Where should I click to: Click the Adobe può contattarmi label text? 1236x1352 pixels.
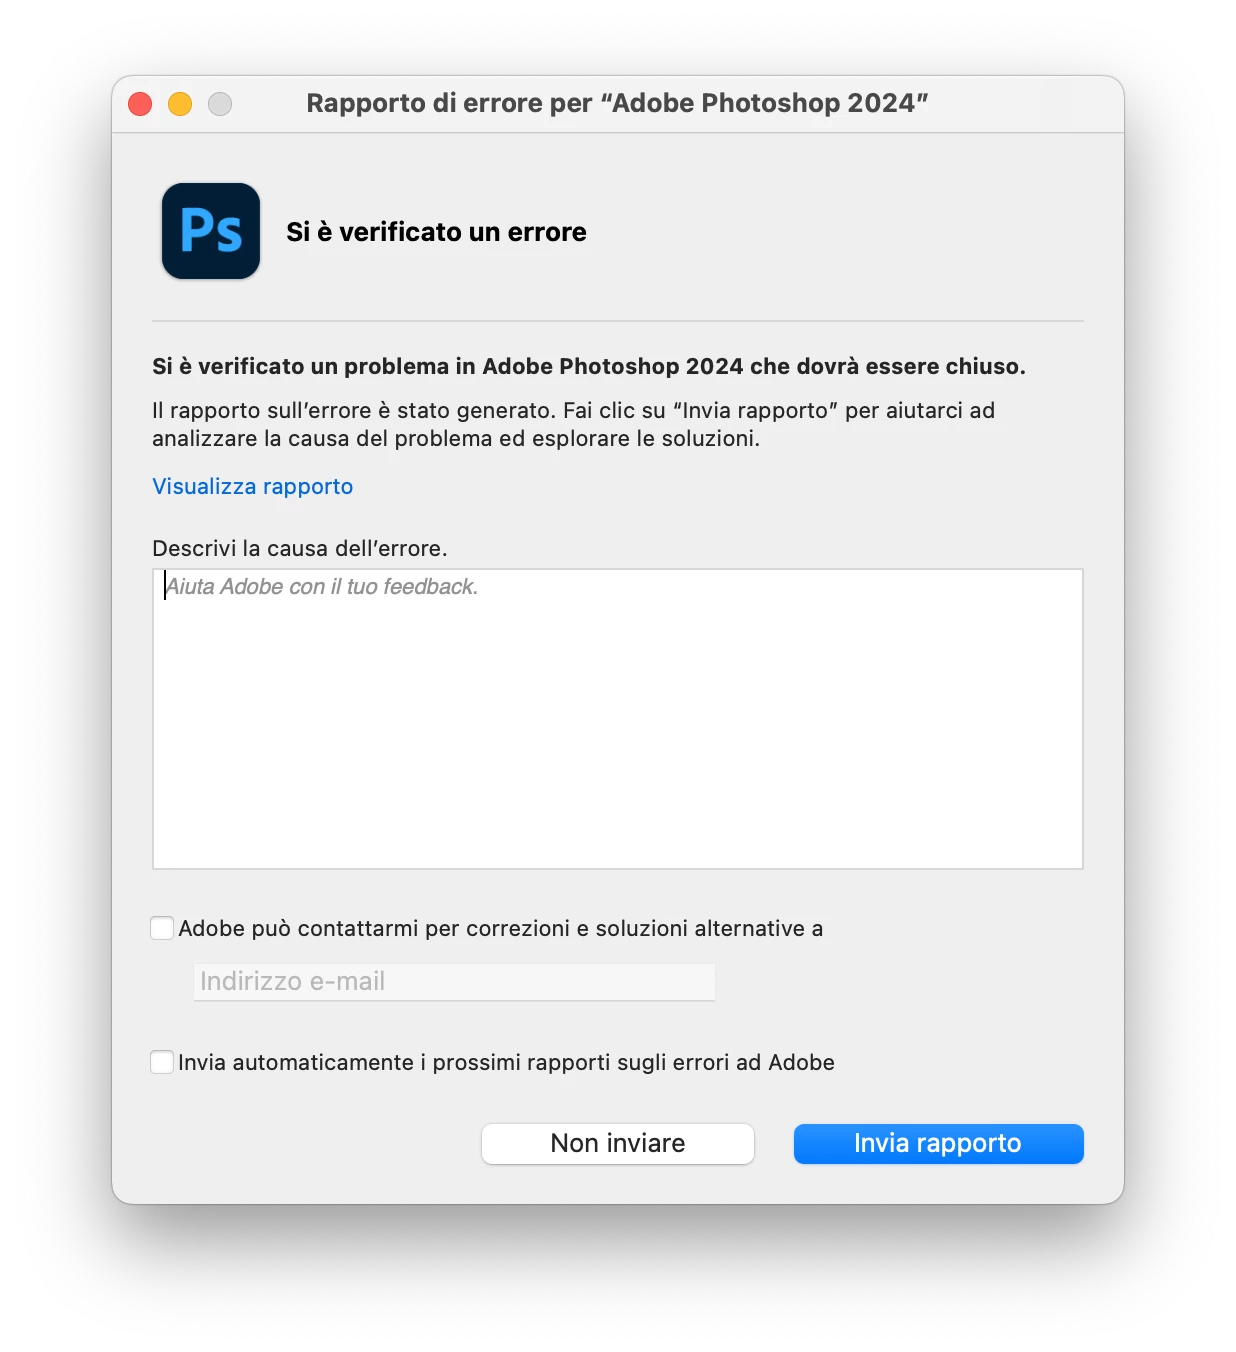pyautogui.click(x=501, y=928)
